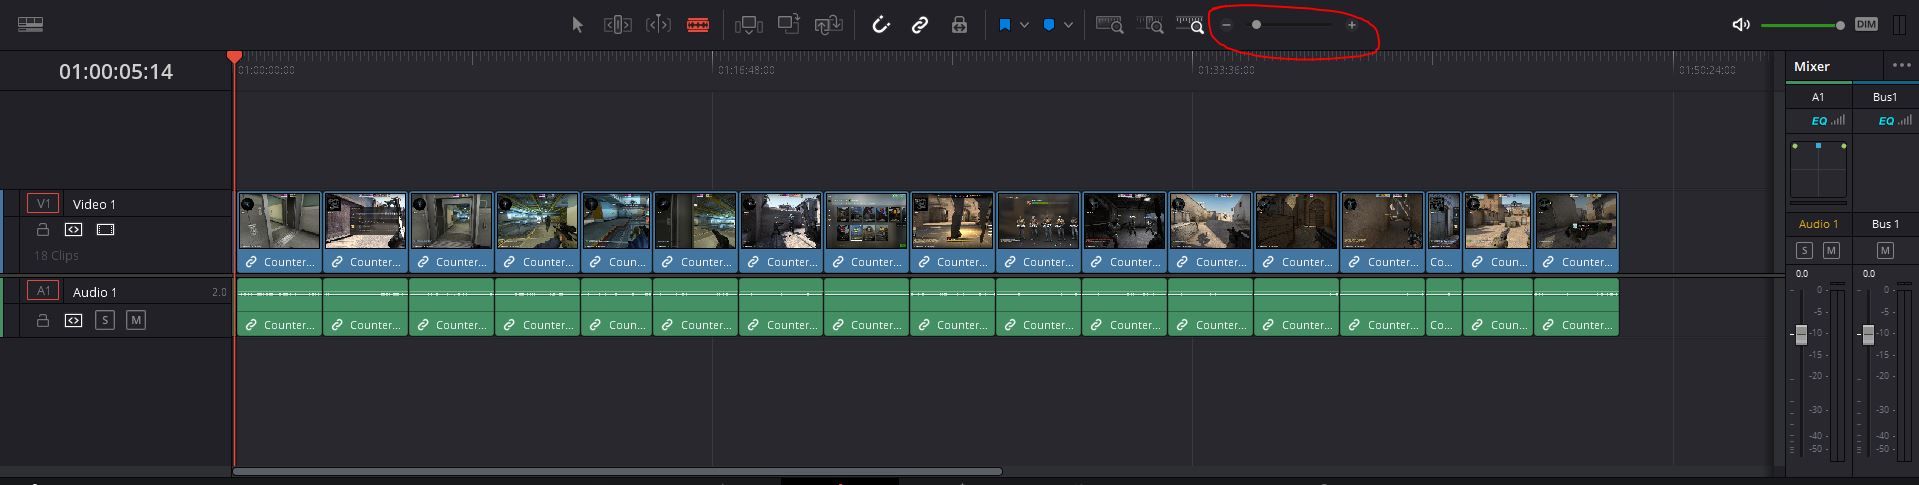The width and height of the screenshot is (1919, 485).
Task: Lock the Video 1 track
Action: click(42, 230)
